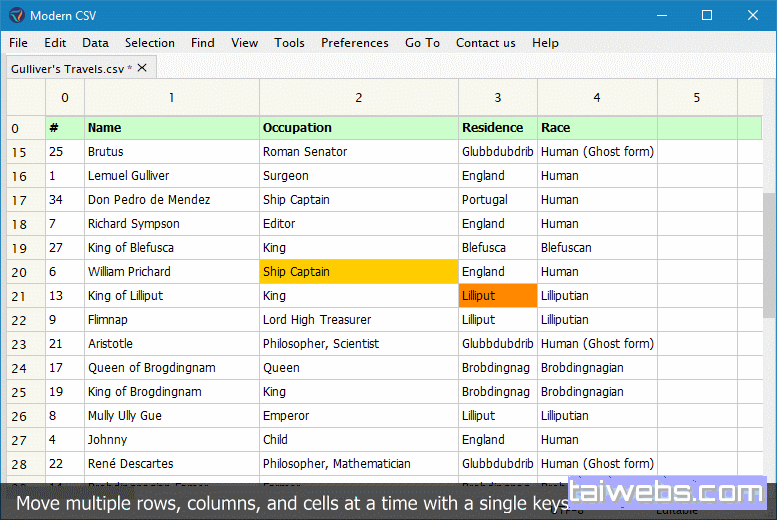Click the Occupation header cell
Screen dimensions: 777x520
click(359, 128)
